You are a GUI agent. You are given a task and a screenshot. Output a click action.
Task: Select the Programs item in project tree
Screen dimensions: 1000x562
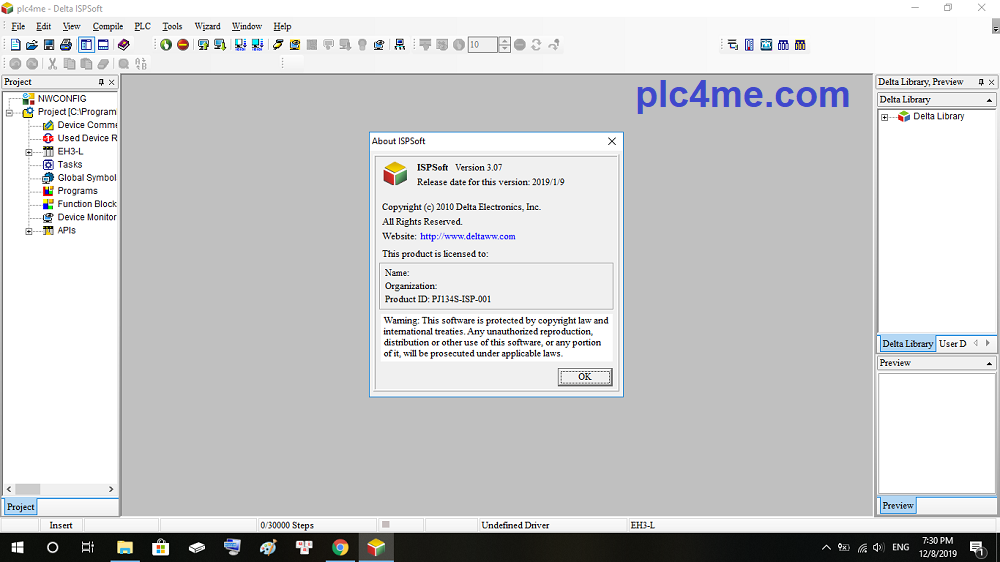(x=77, y=191)
